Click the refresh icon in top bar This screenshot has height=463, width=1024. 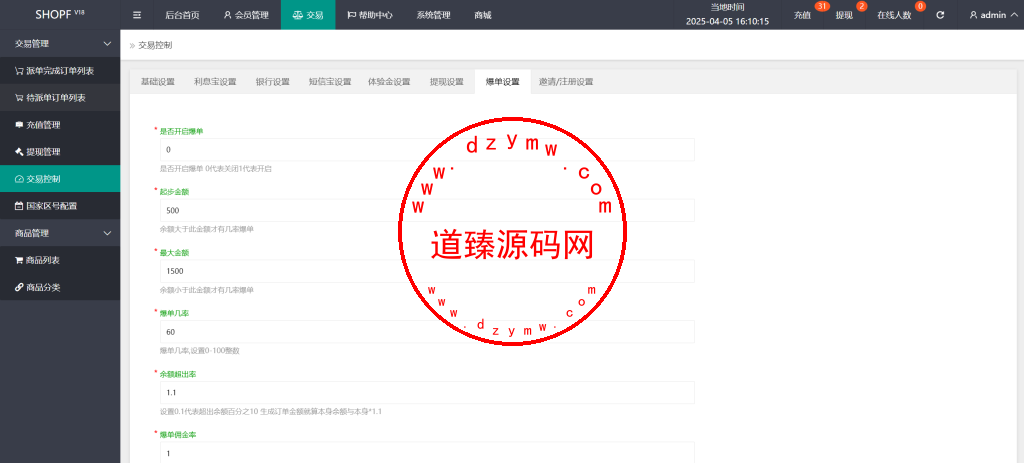click(940, 15)
